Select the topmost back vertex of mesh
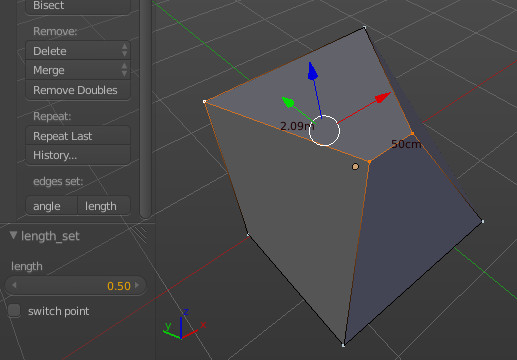This screenshot has height=360, width=517. (x=365, y=27)
